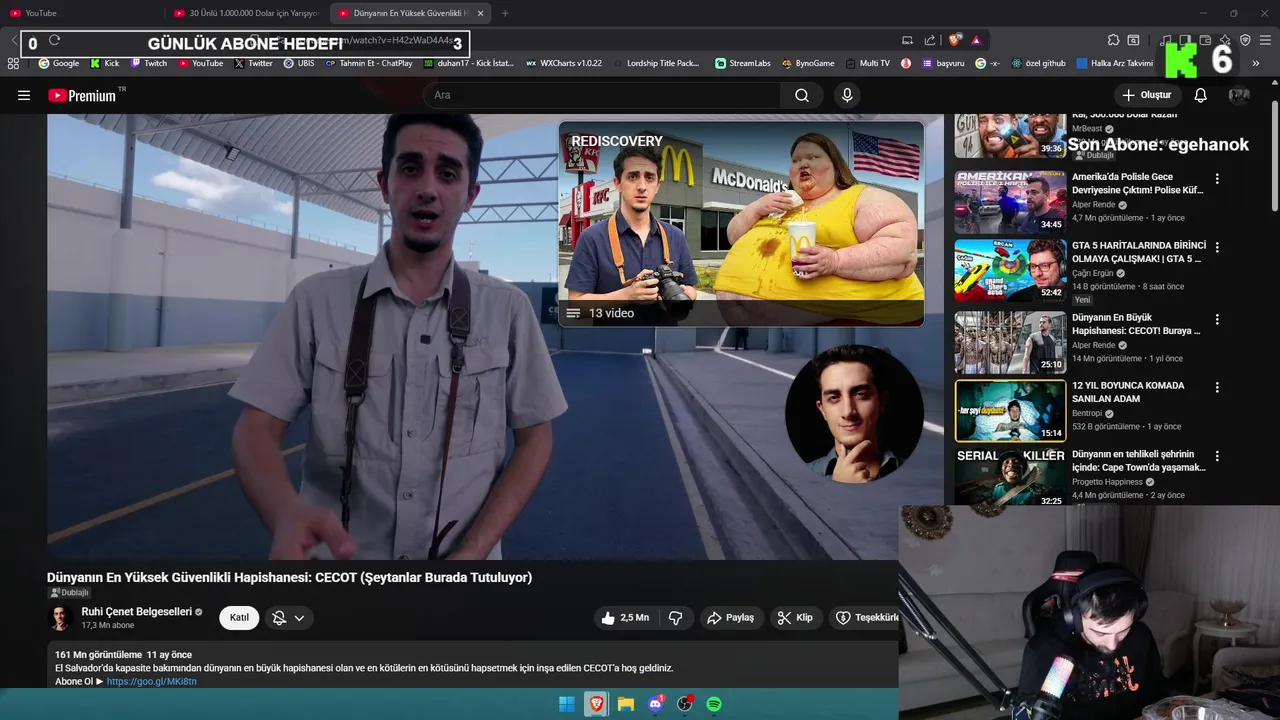Open Amerika'da Polisle Gece video thumbnail
The height and width of the screenshot is (720, 1280).
click(1010, 201)
